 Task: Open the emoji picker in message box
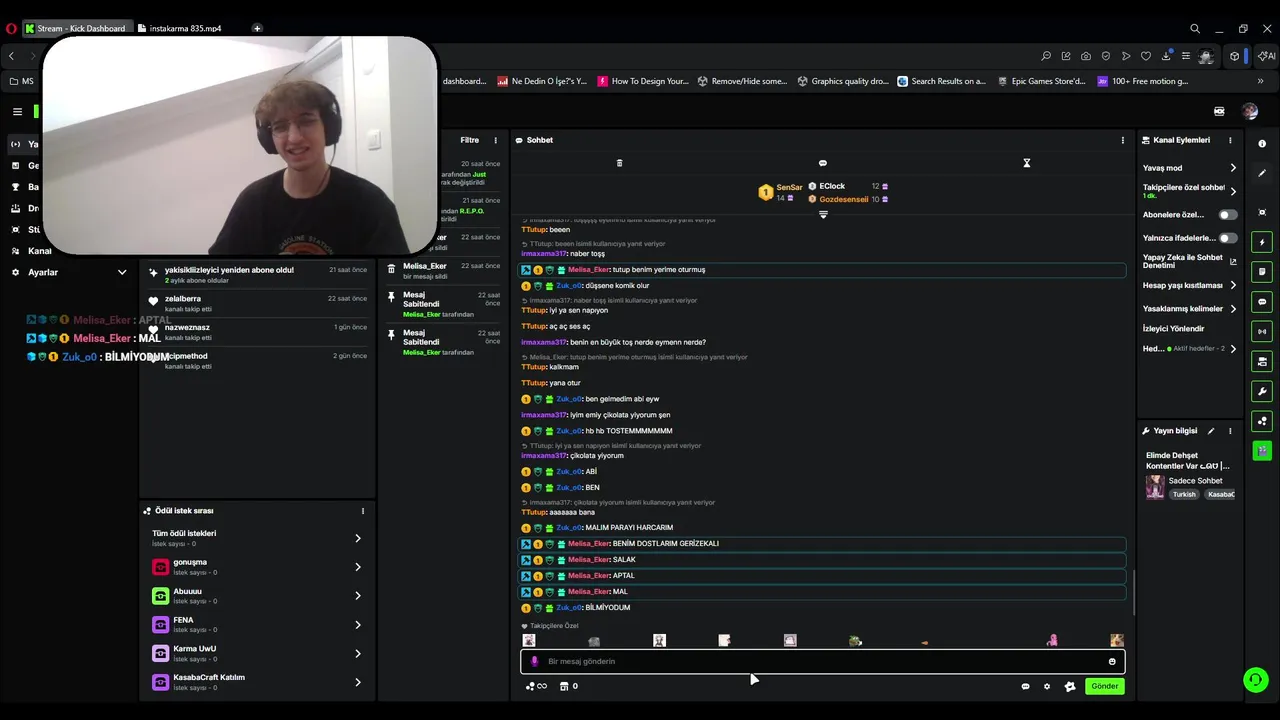[1112, 661]
